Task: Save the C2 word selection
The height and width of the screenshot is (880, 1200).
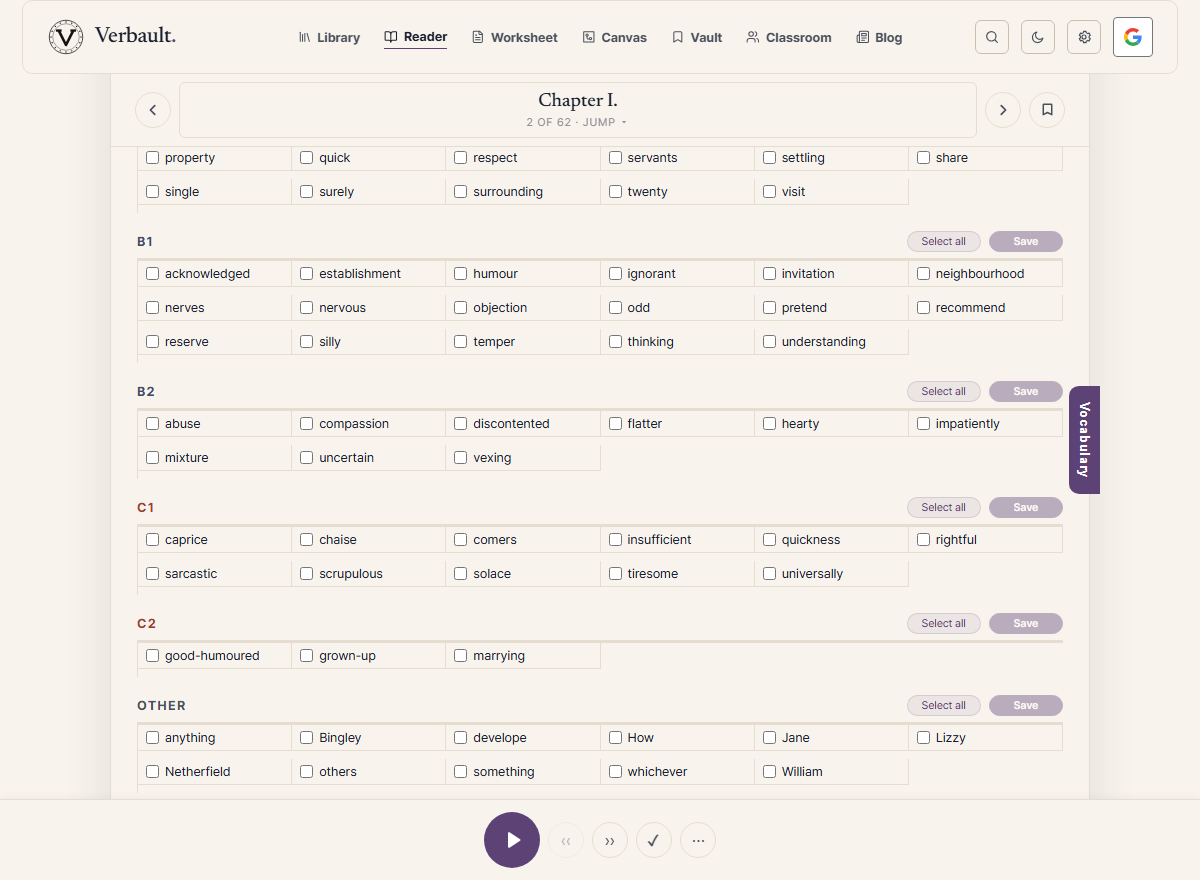Action: pyautogui.click(x=1026, y=623)
